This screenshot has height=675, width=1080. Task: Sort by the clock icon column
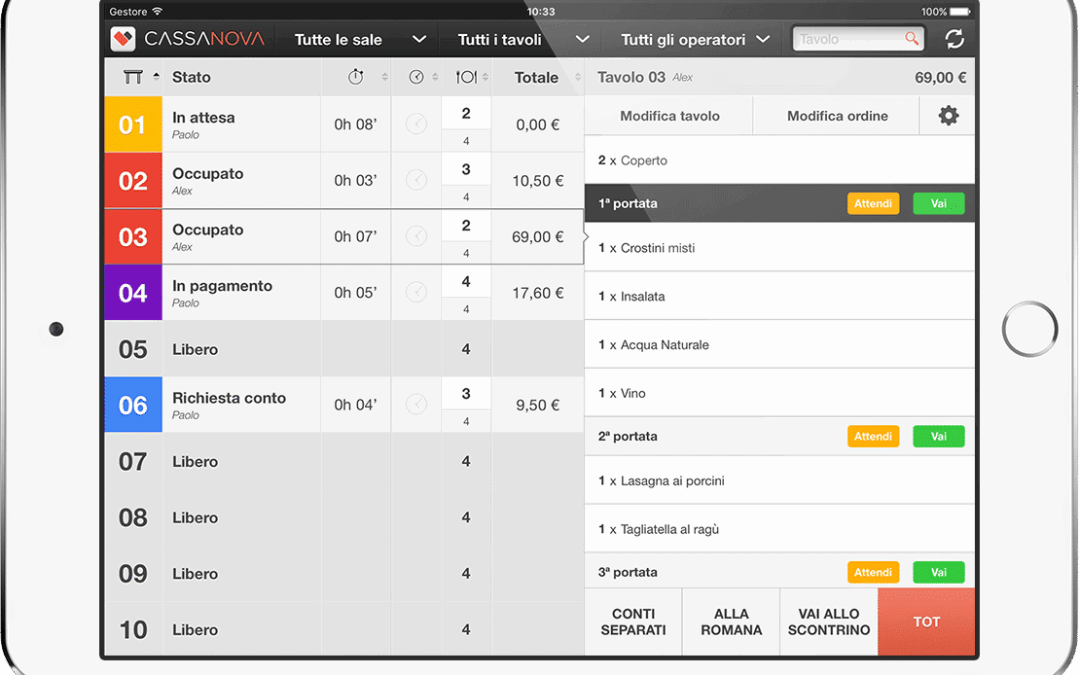coord(417,77)
